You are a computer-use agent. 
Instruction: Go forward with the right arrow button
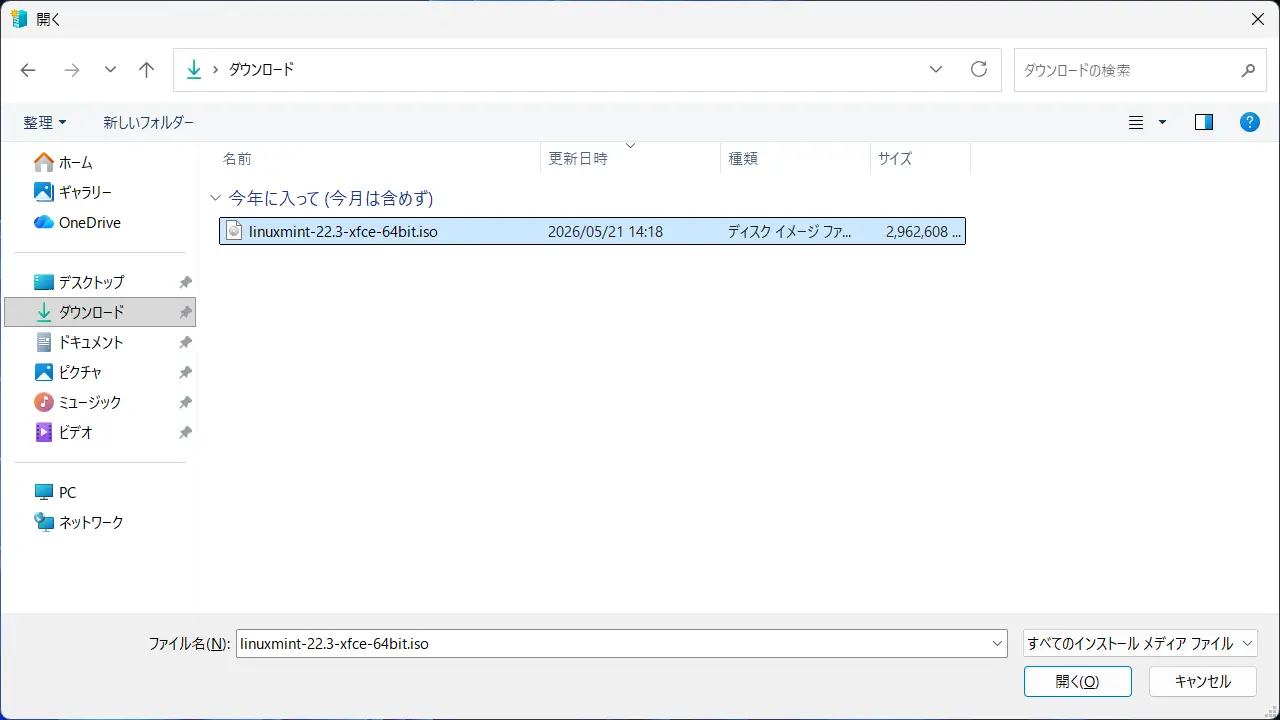[71, 70]
